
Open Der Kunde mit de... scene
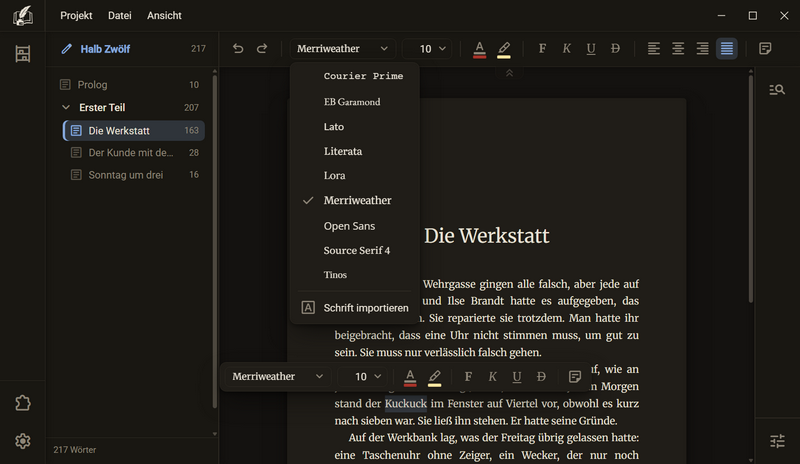pos(134,153)
